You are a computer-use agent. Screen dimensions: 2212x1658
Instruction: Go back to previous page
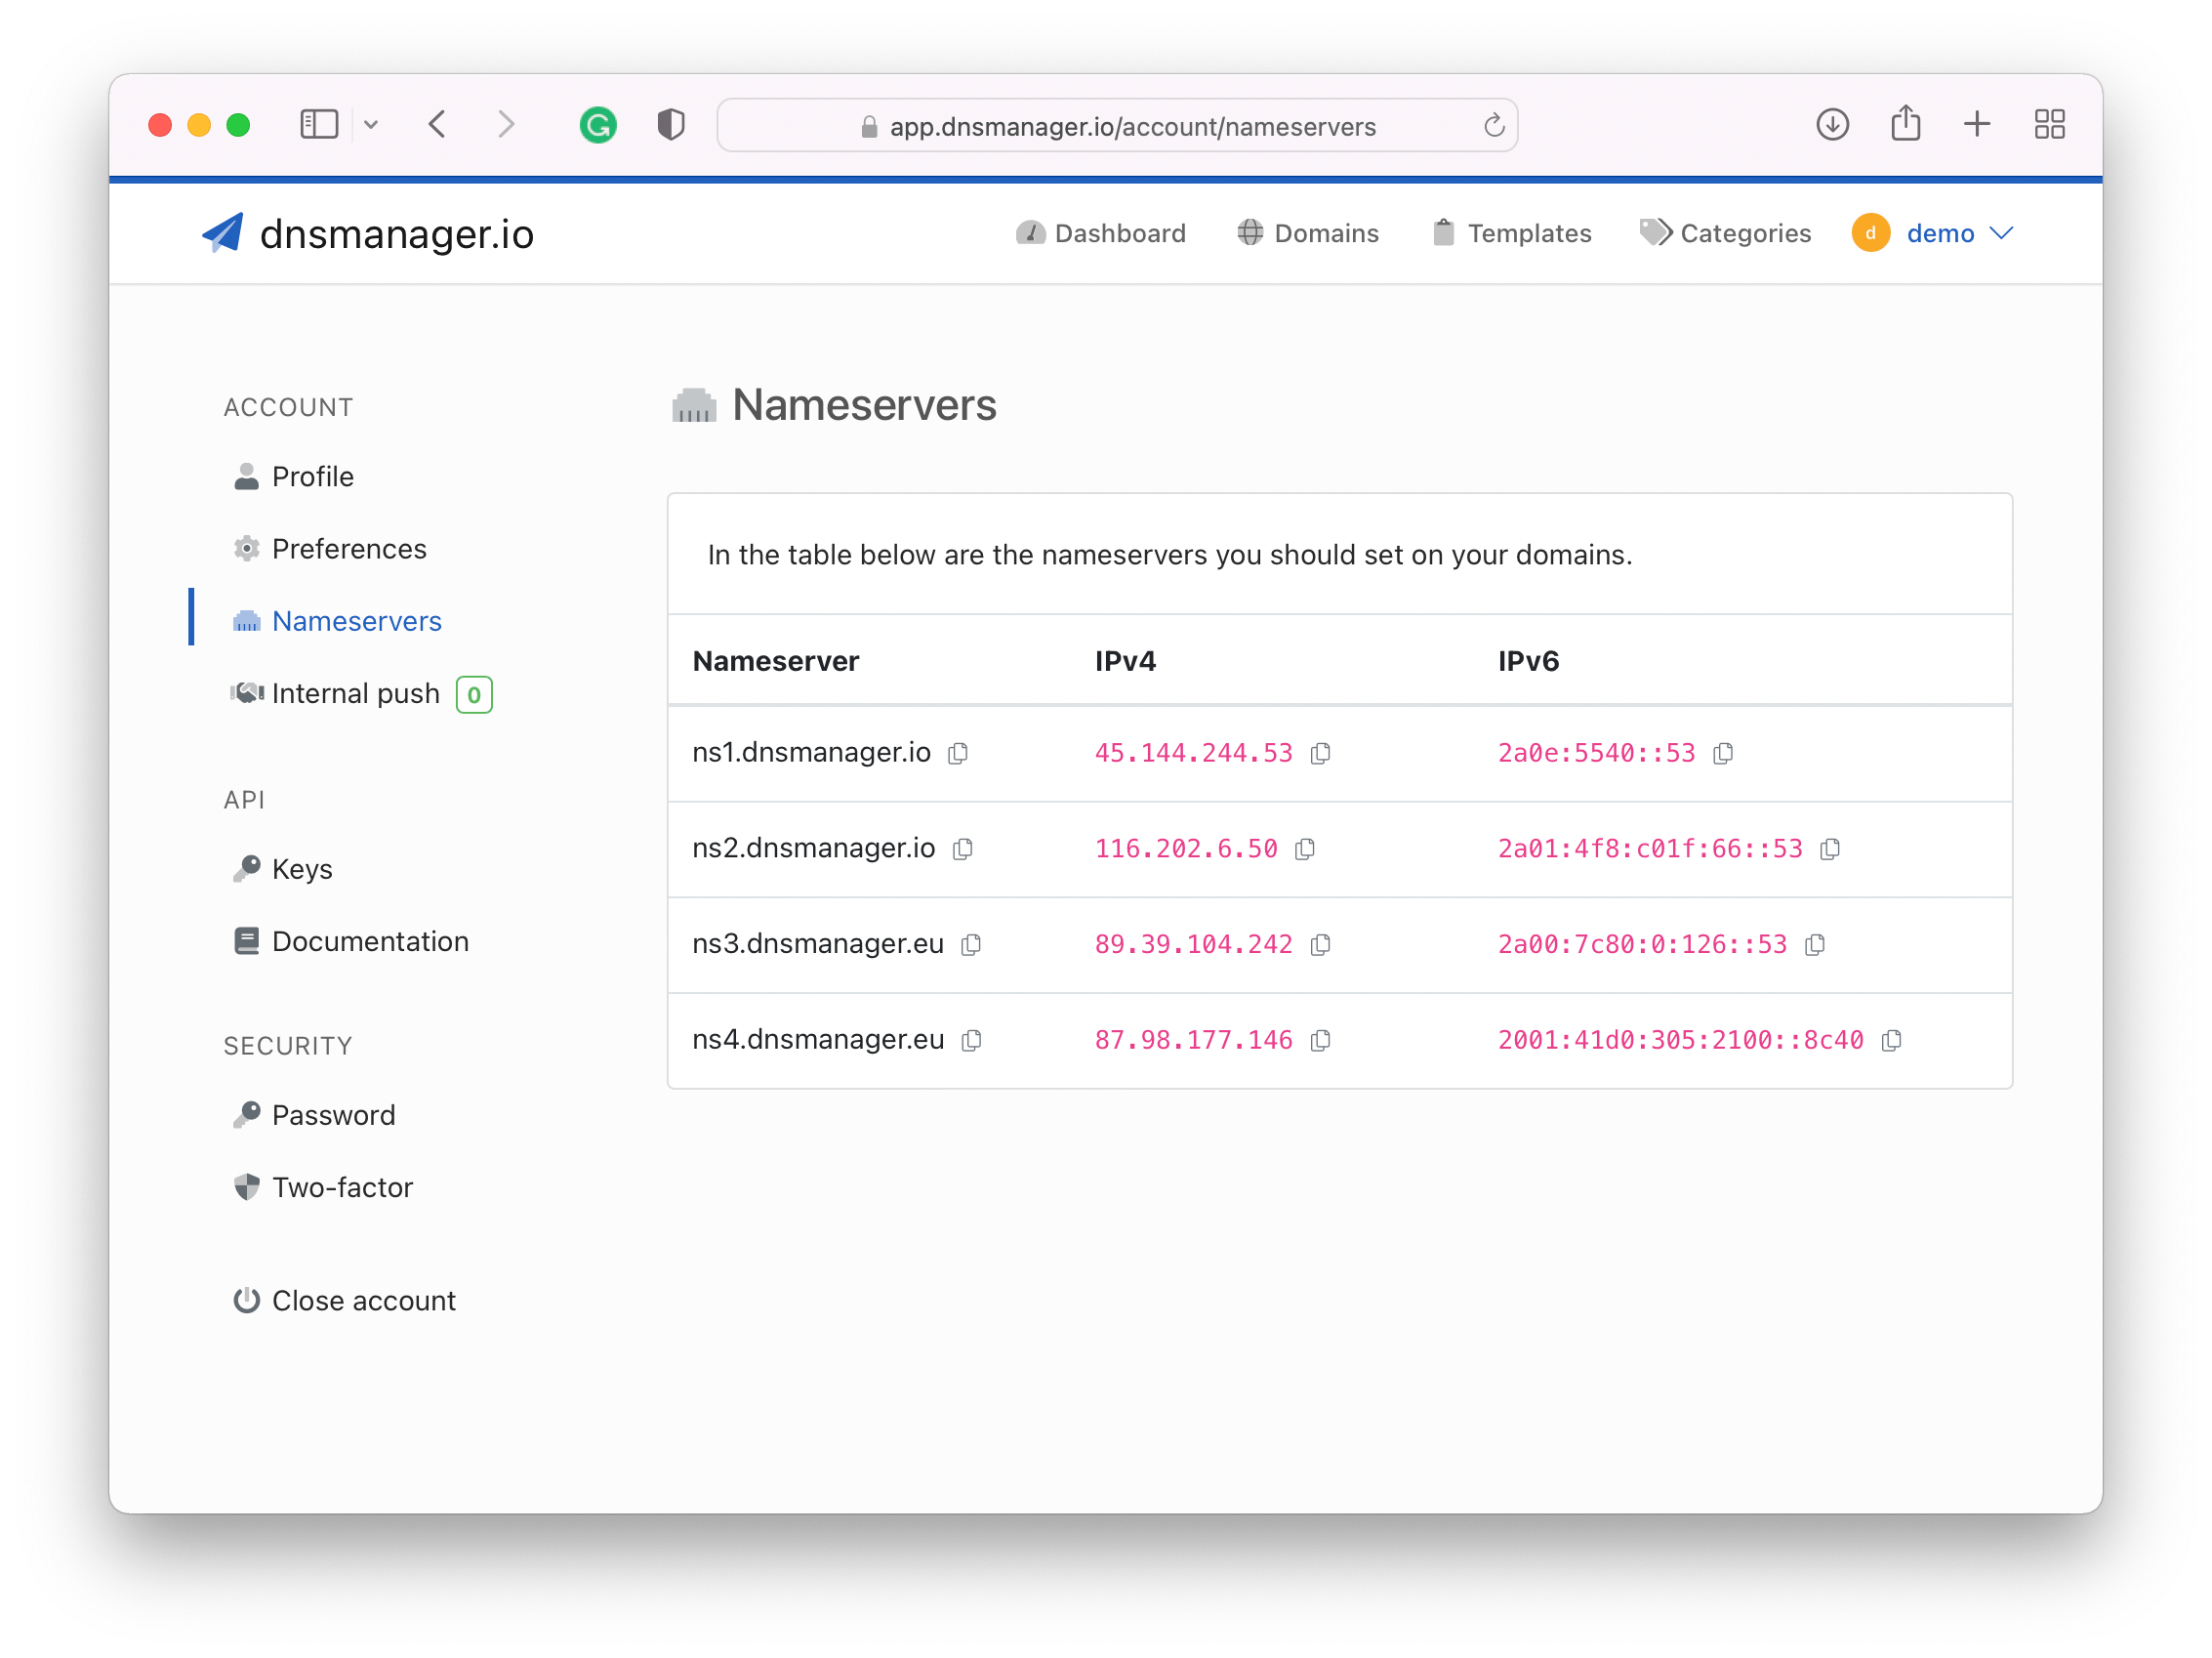tap(437, 125)
